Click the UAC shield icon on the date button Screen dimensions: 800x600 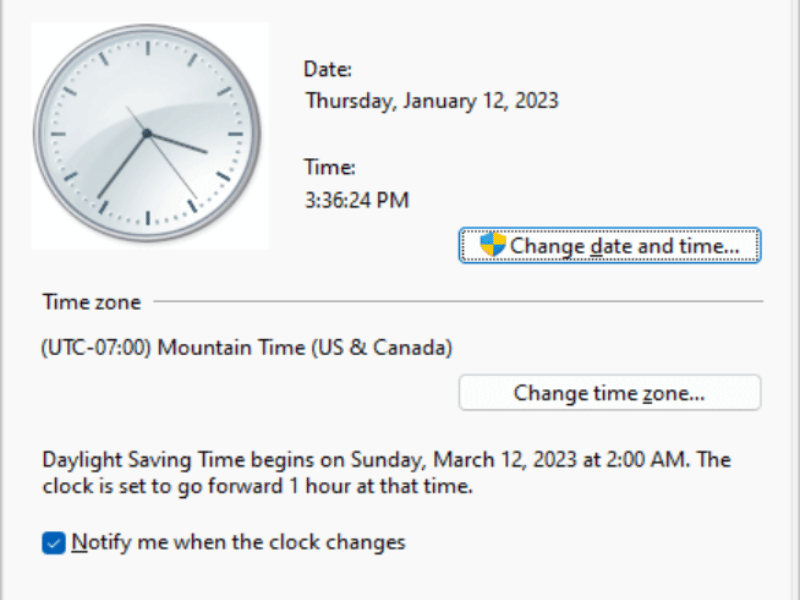[492, 244]
